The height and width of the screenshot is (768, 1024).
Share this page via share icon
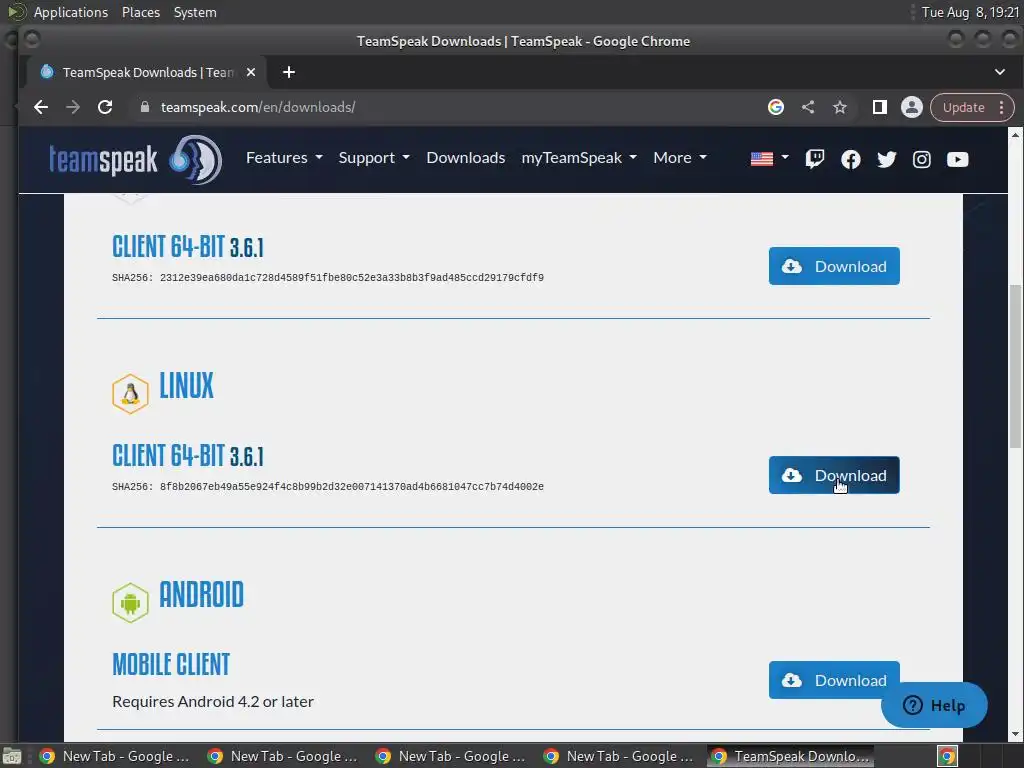coord(808,107)
